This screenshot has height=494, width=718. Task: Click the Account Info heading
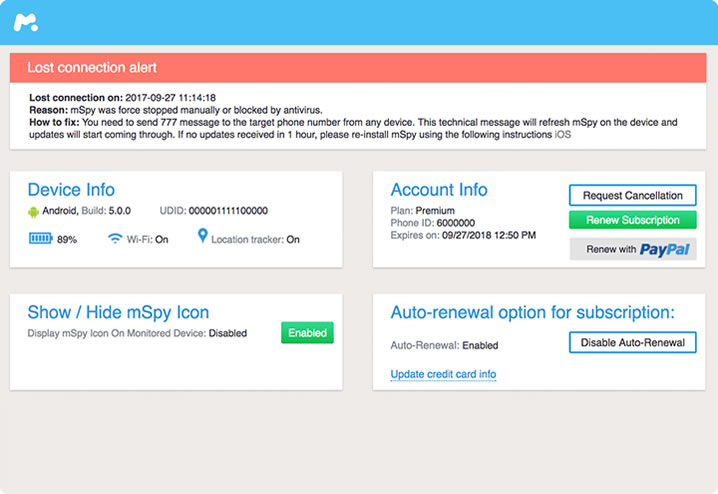439,190
